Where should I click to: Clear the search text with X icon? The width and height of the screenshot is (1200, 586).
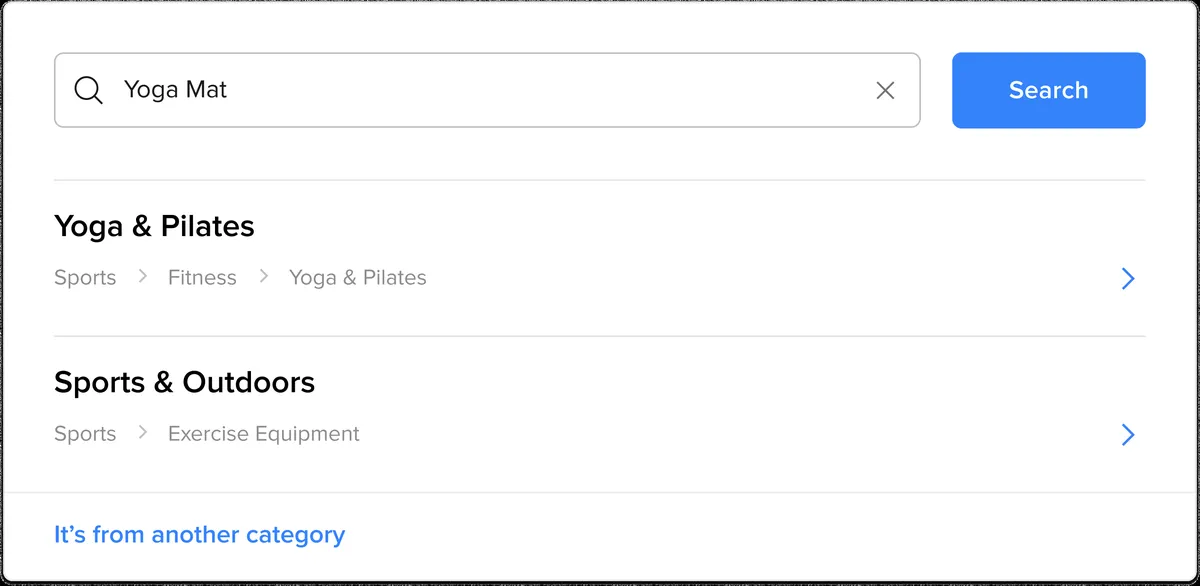885,91
